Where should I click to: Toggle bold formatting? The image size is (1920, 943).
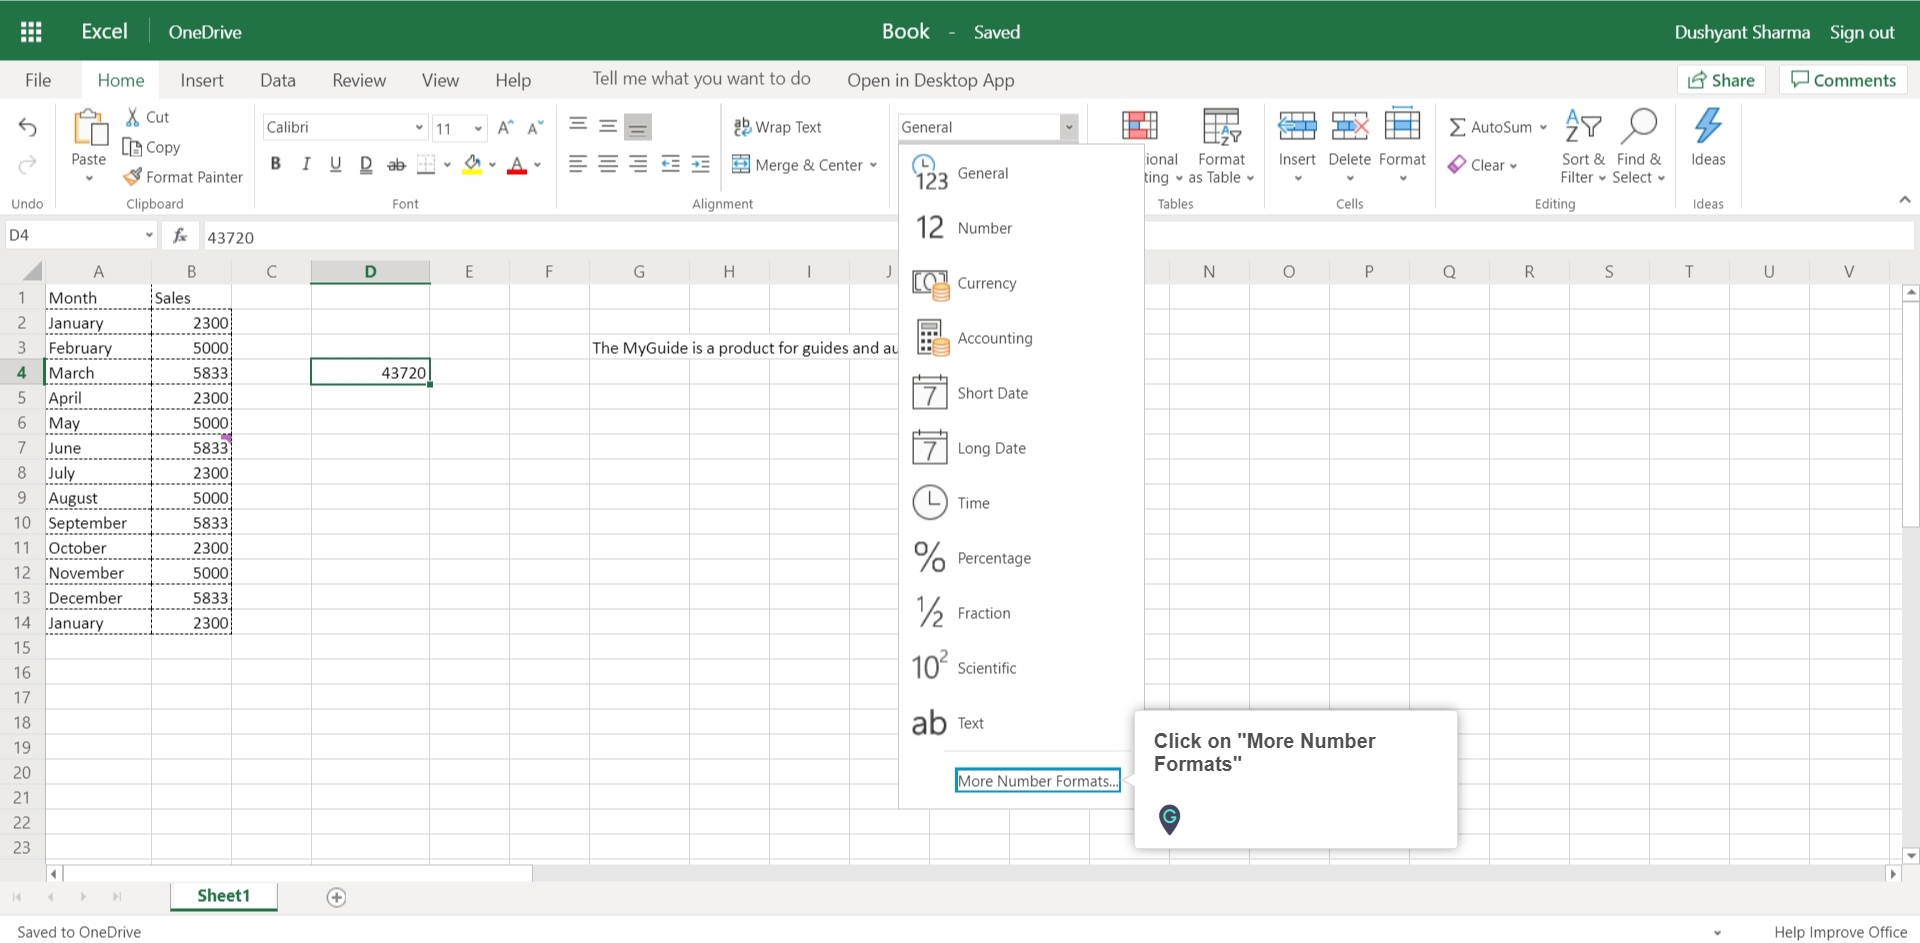[276, 163]
